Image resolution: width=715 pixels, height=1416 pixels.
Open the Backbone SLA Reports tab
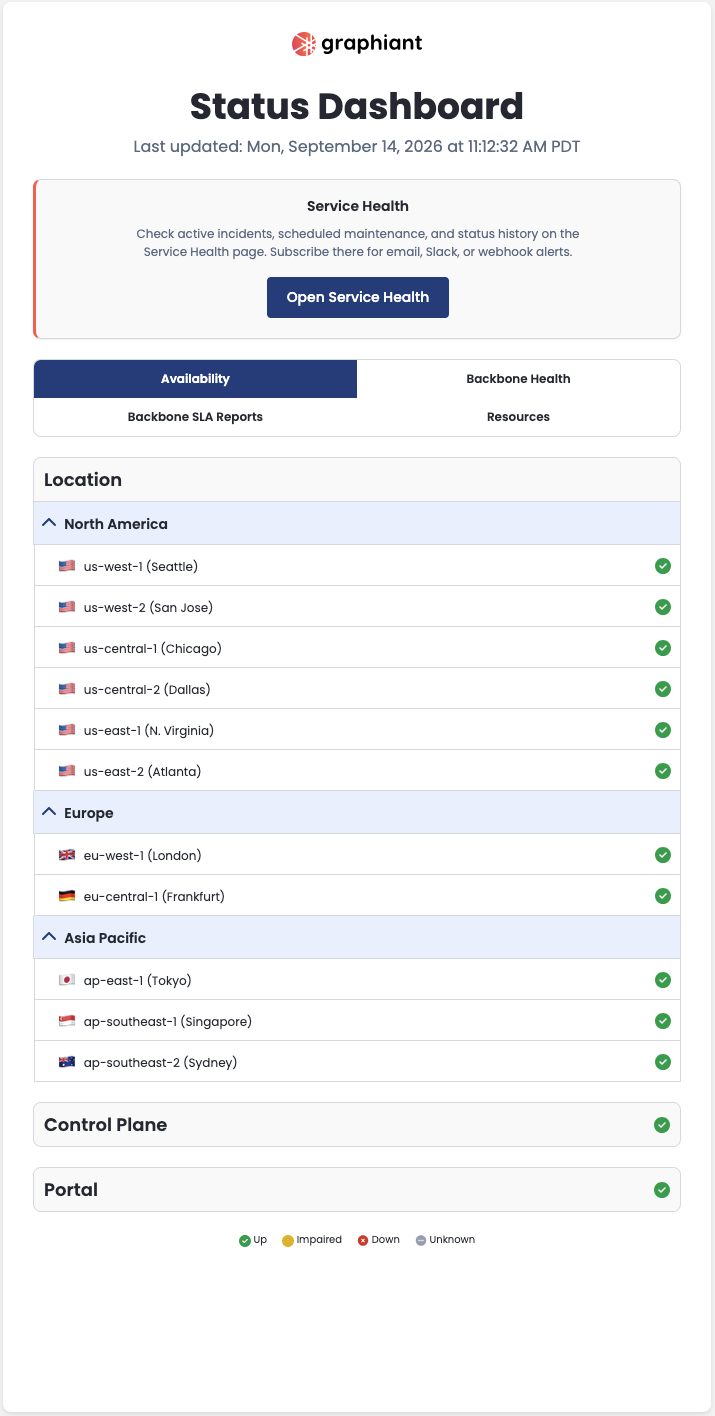(195, 417)
